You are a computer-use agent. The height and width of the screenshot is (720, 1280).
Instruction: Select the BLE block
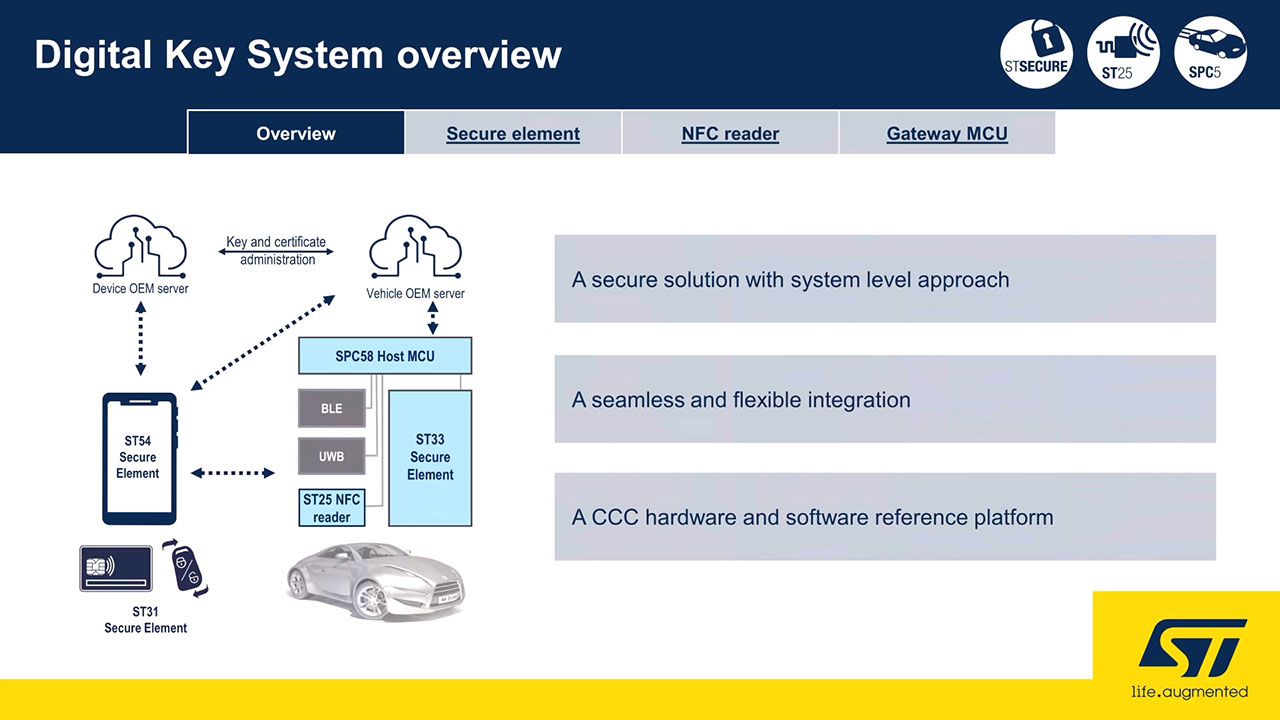coord(332,408)
